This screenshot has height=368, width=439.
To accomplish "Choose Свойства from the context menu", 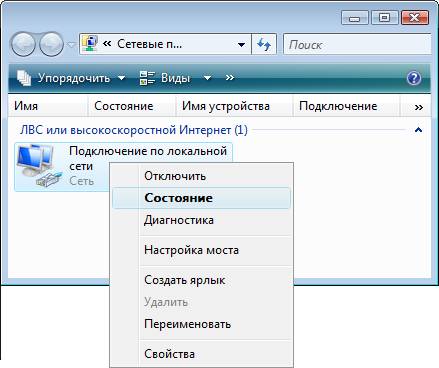I will click(202, 354).
